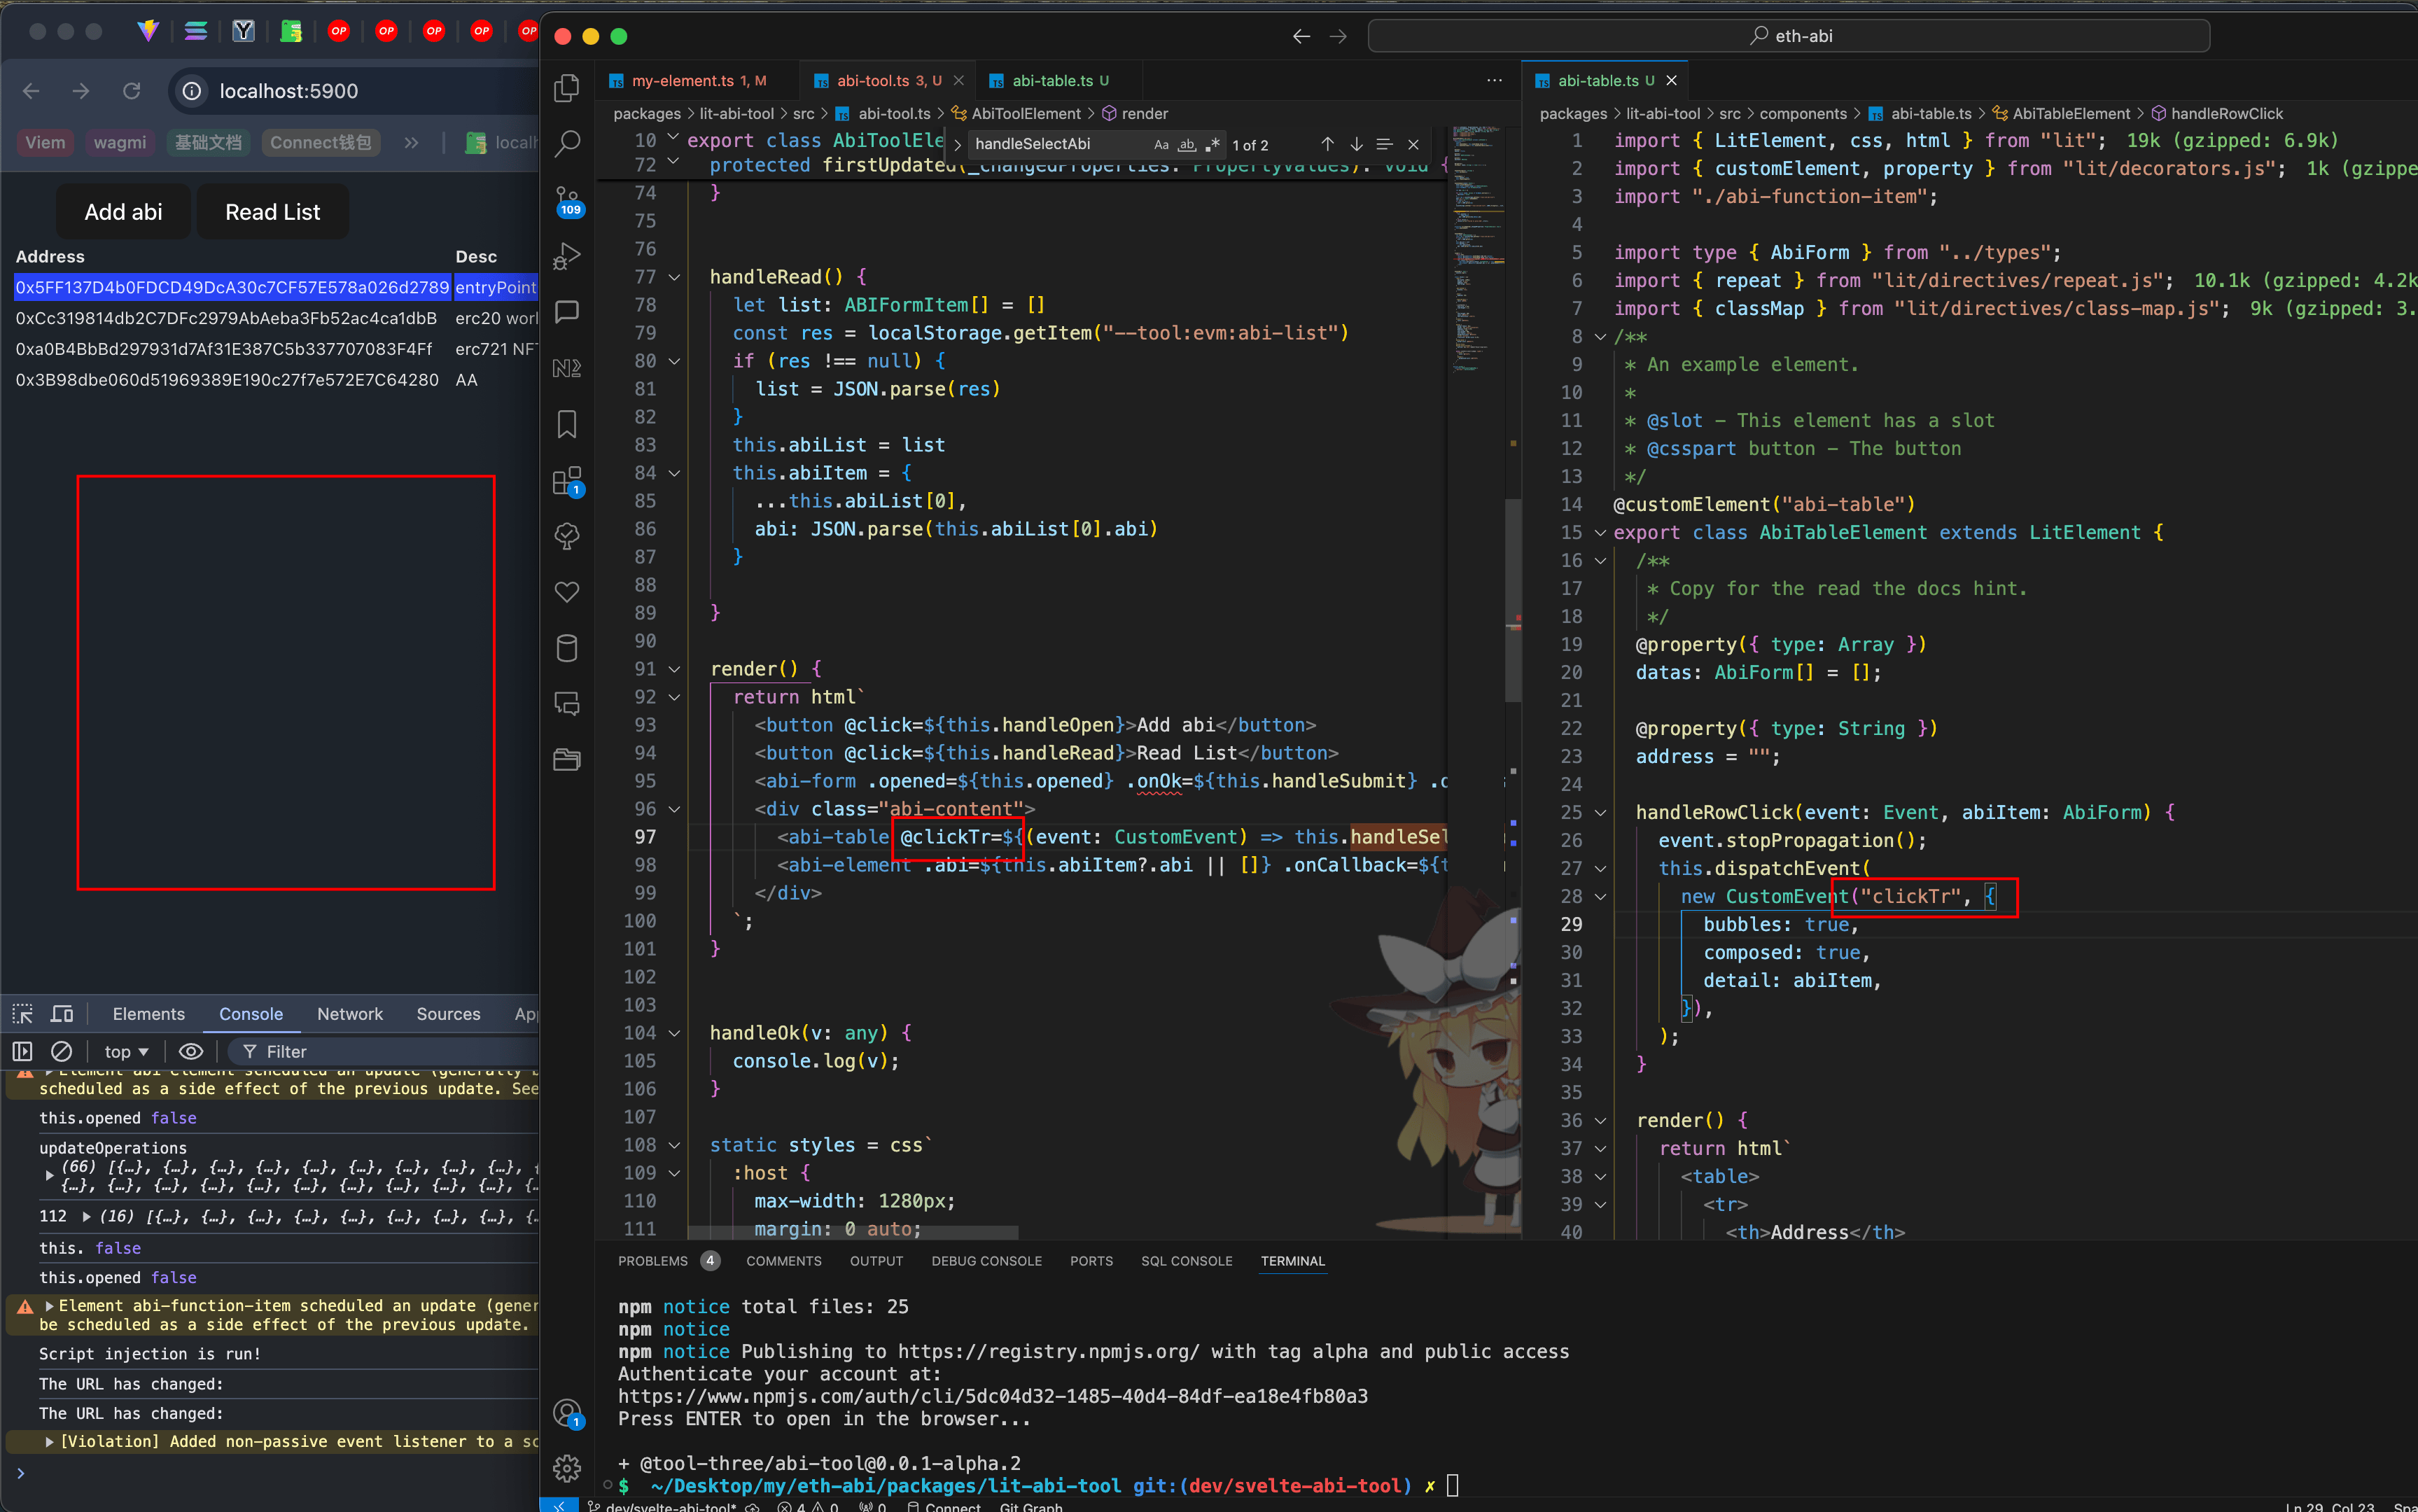Toggle Match Whole Word in find widget
The height and width of the screenshot is (1512, 2418).
pyautogui.click(x=1186, y=144)
